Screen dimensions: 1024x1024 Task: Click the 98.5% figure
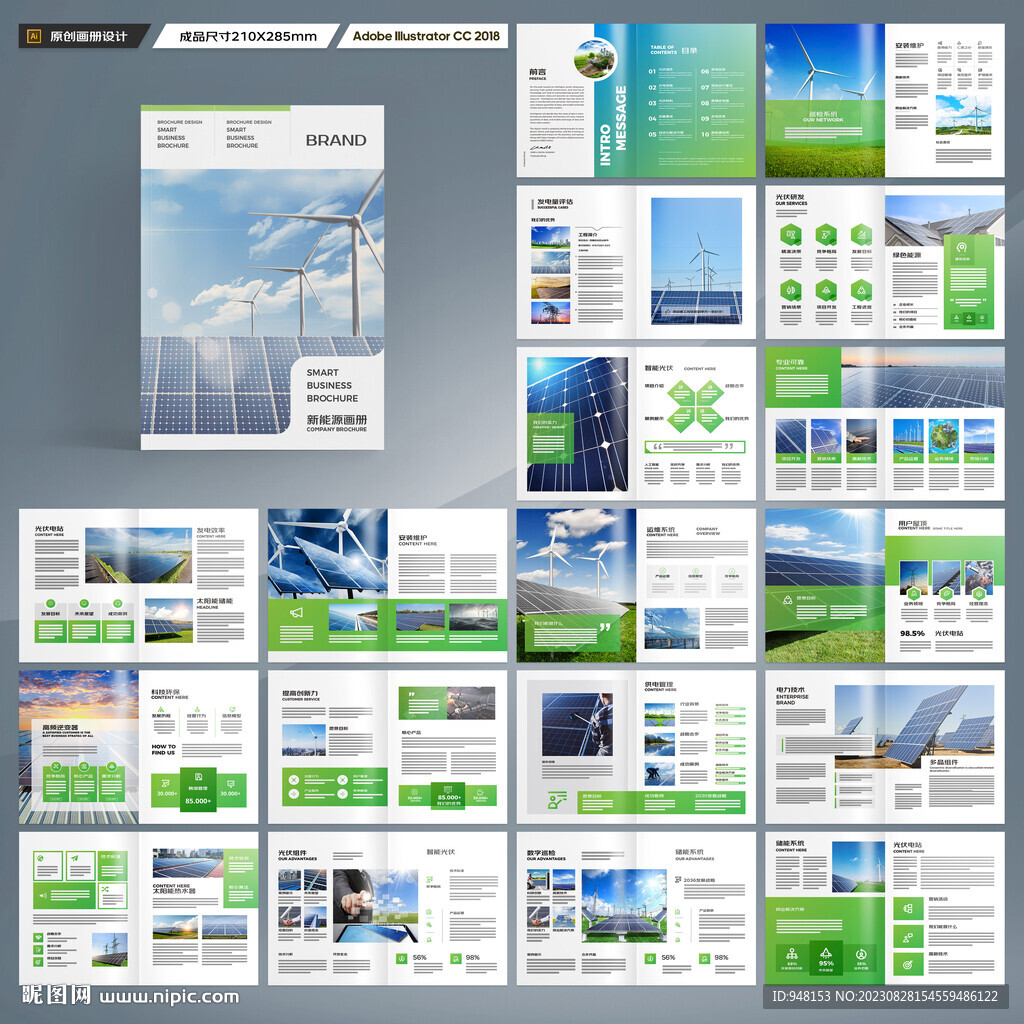[x=912, y=633]
